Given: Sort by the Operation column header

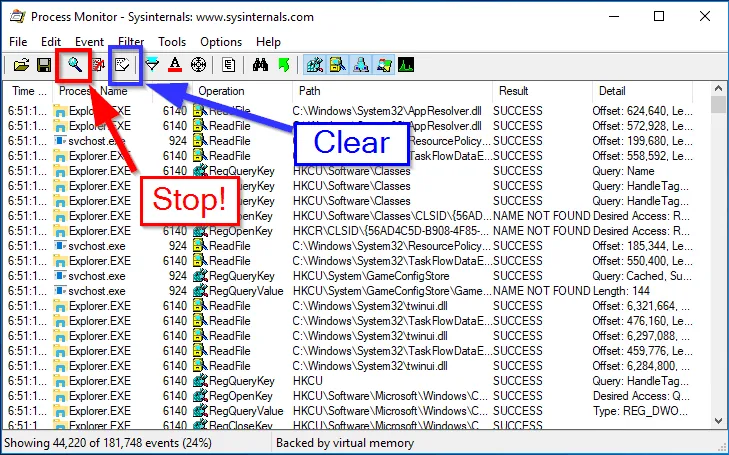Looking at the screenshot, I should click(x=221, y=91).
